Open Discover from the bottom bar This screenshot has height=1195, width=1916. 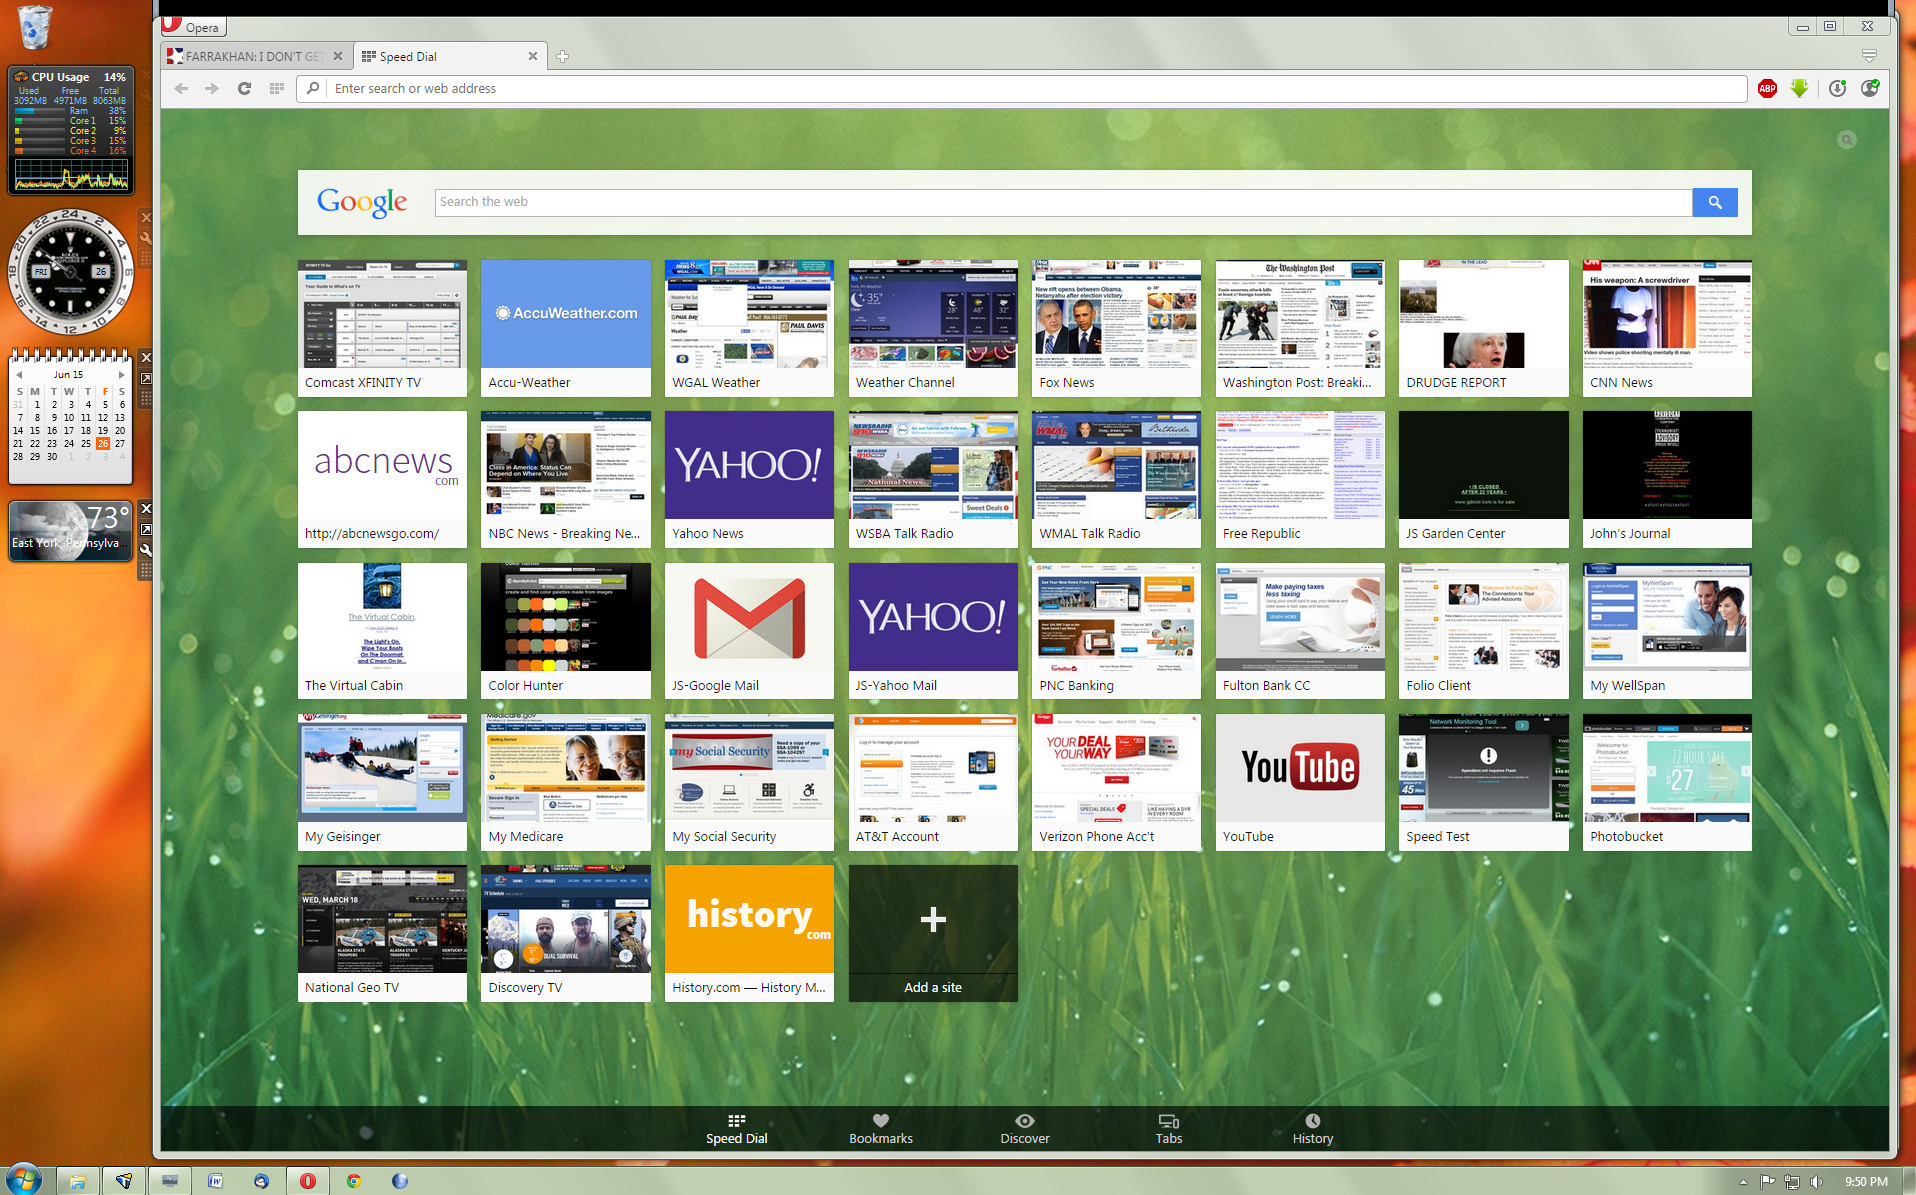click(1024, 1128)
